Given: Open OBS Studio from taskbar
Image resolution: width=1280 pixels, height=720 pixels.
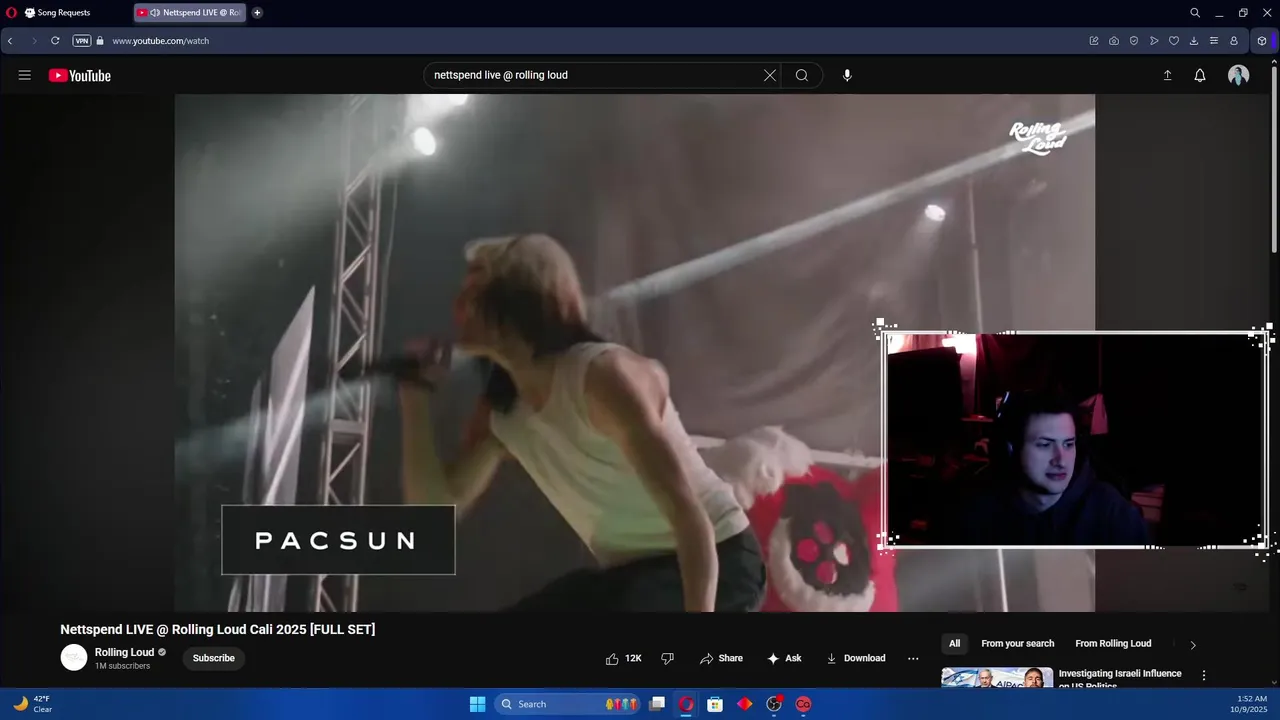Looking at the screenshot, I should pyautogui.click(x=774, y=704).
